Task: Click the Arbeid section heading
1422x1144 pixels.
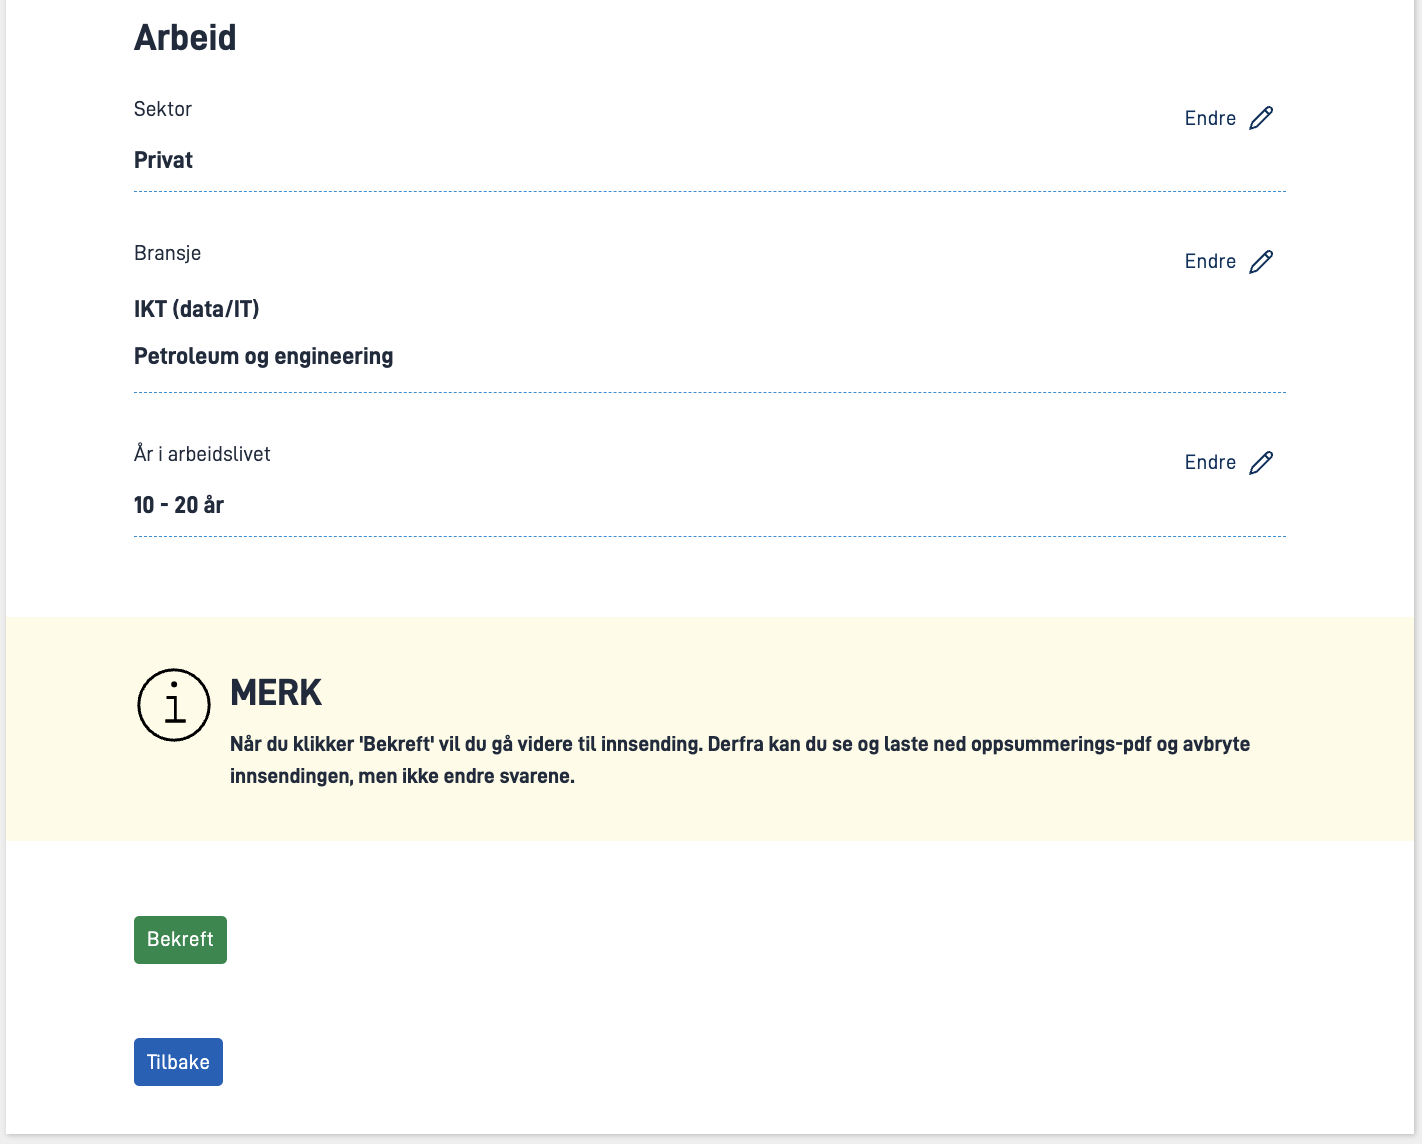Action: click(x=185, y=38)
